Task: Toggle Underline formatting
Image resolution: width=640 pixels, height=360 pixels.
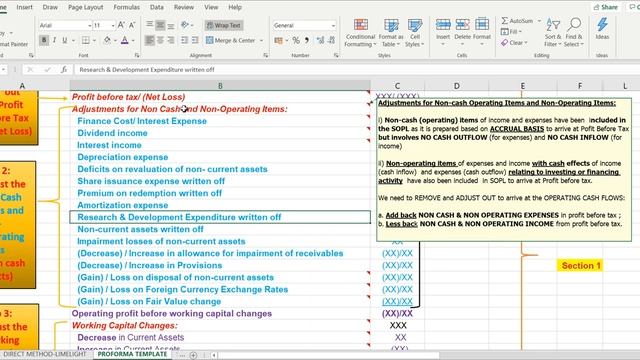Action: [64, 40]
